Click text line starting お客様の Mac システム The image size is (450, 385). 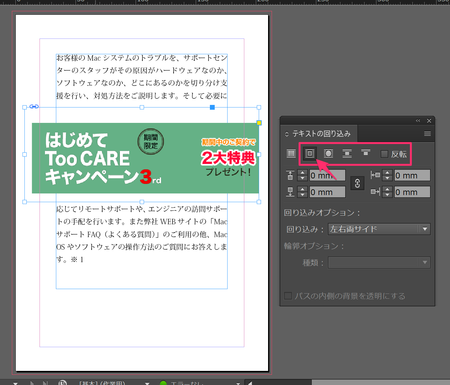pyautogui.click(x=142, y=58)
